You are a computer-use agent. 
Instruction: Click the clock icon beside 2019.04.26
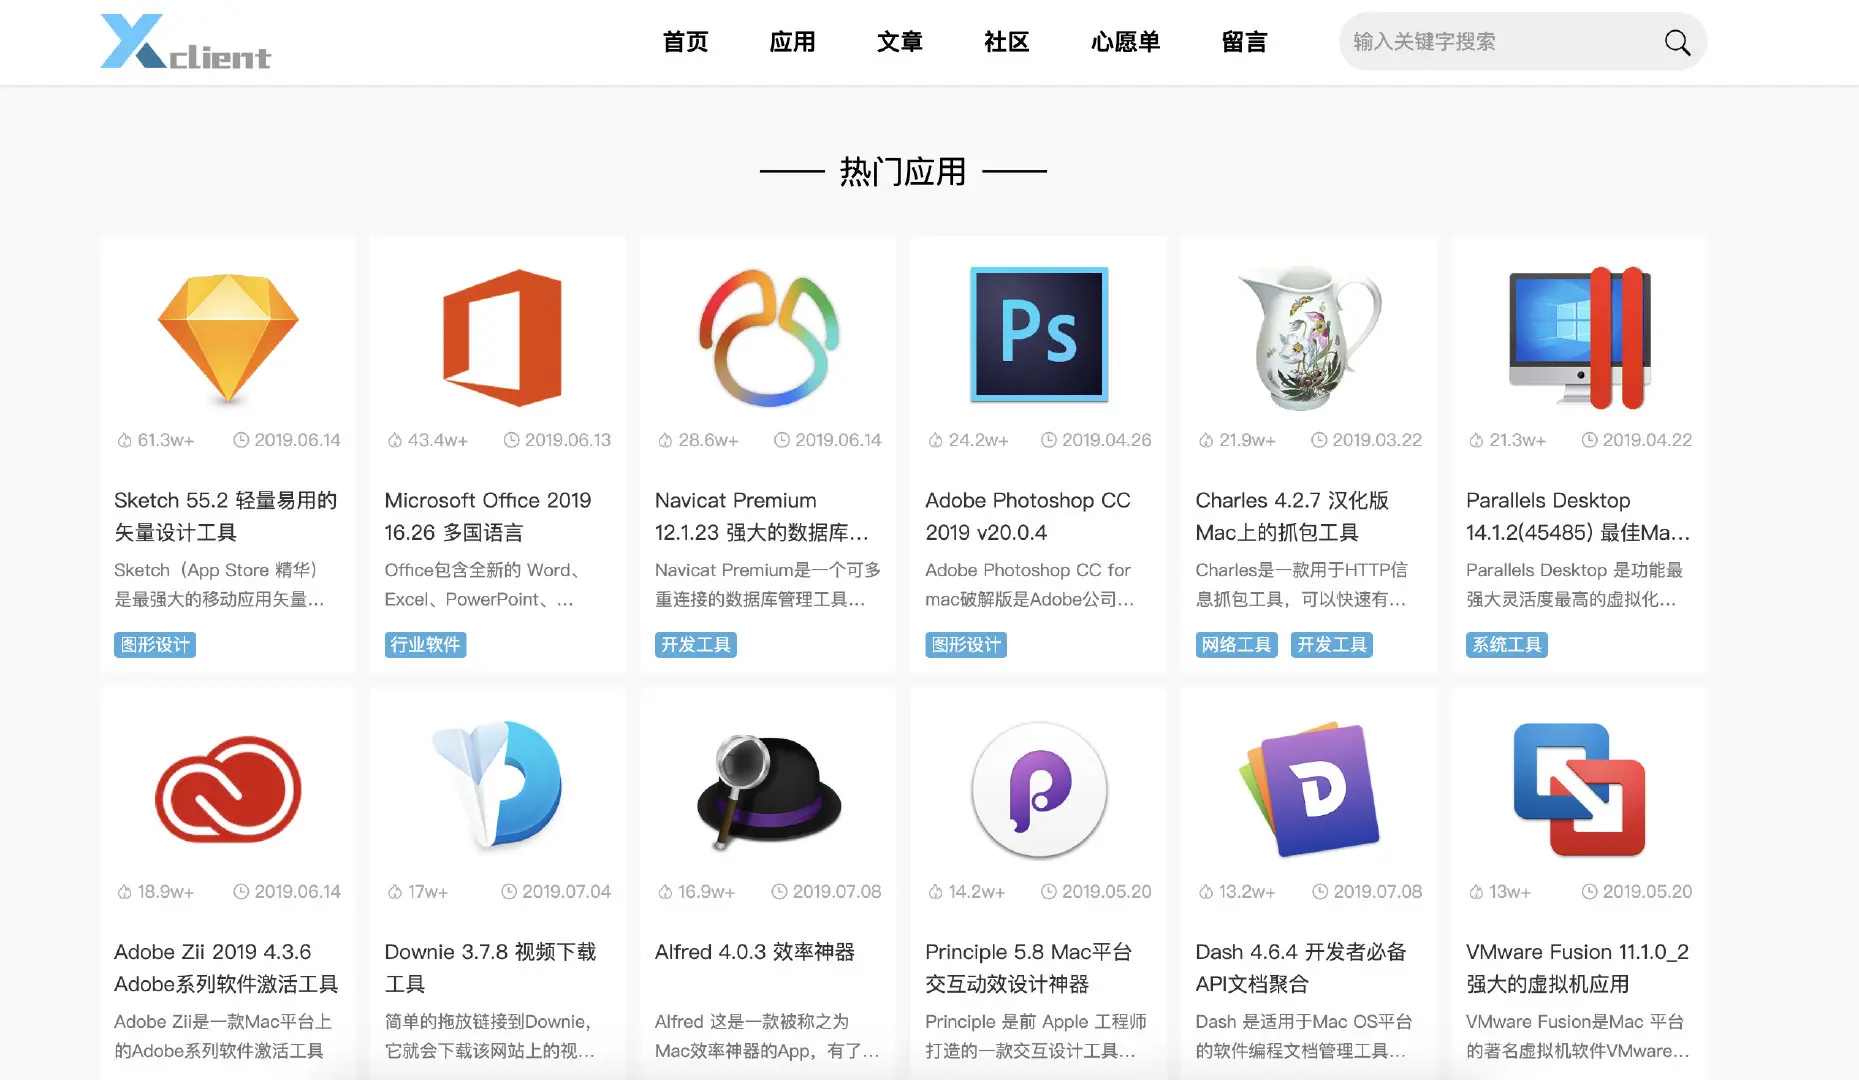[1048, 440]
